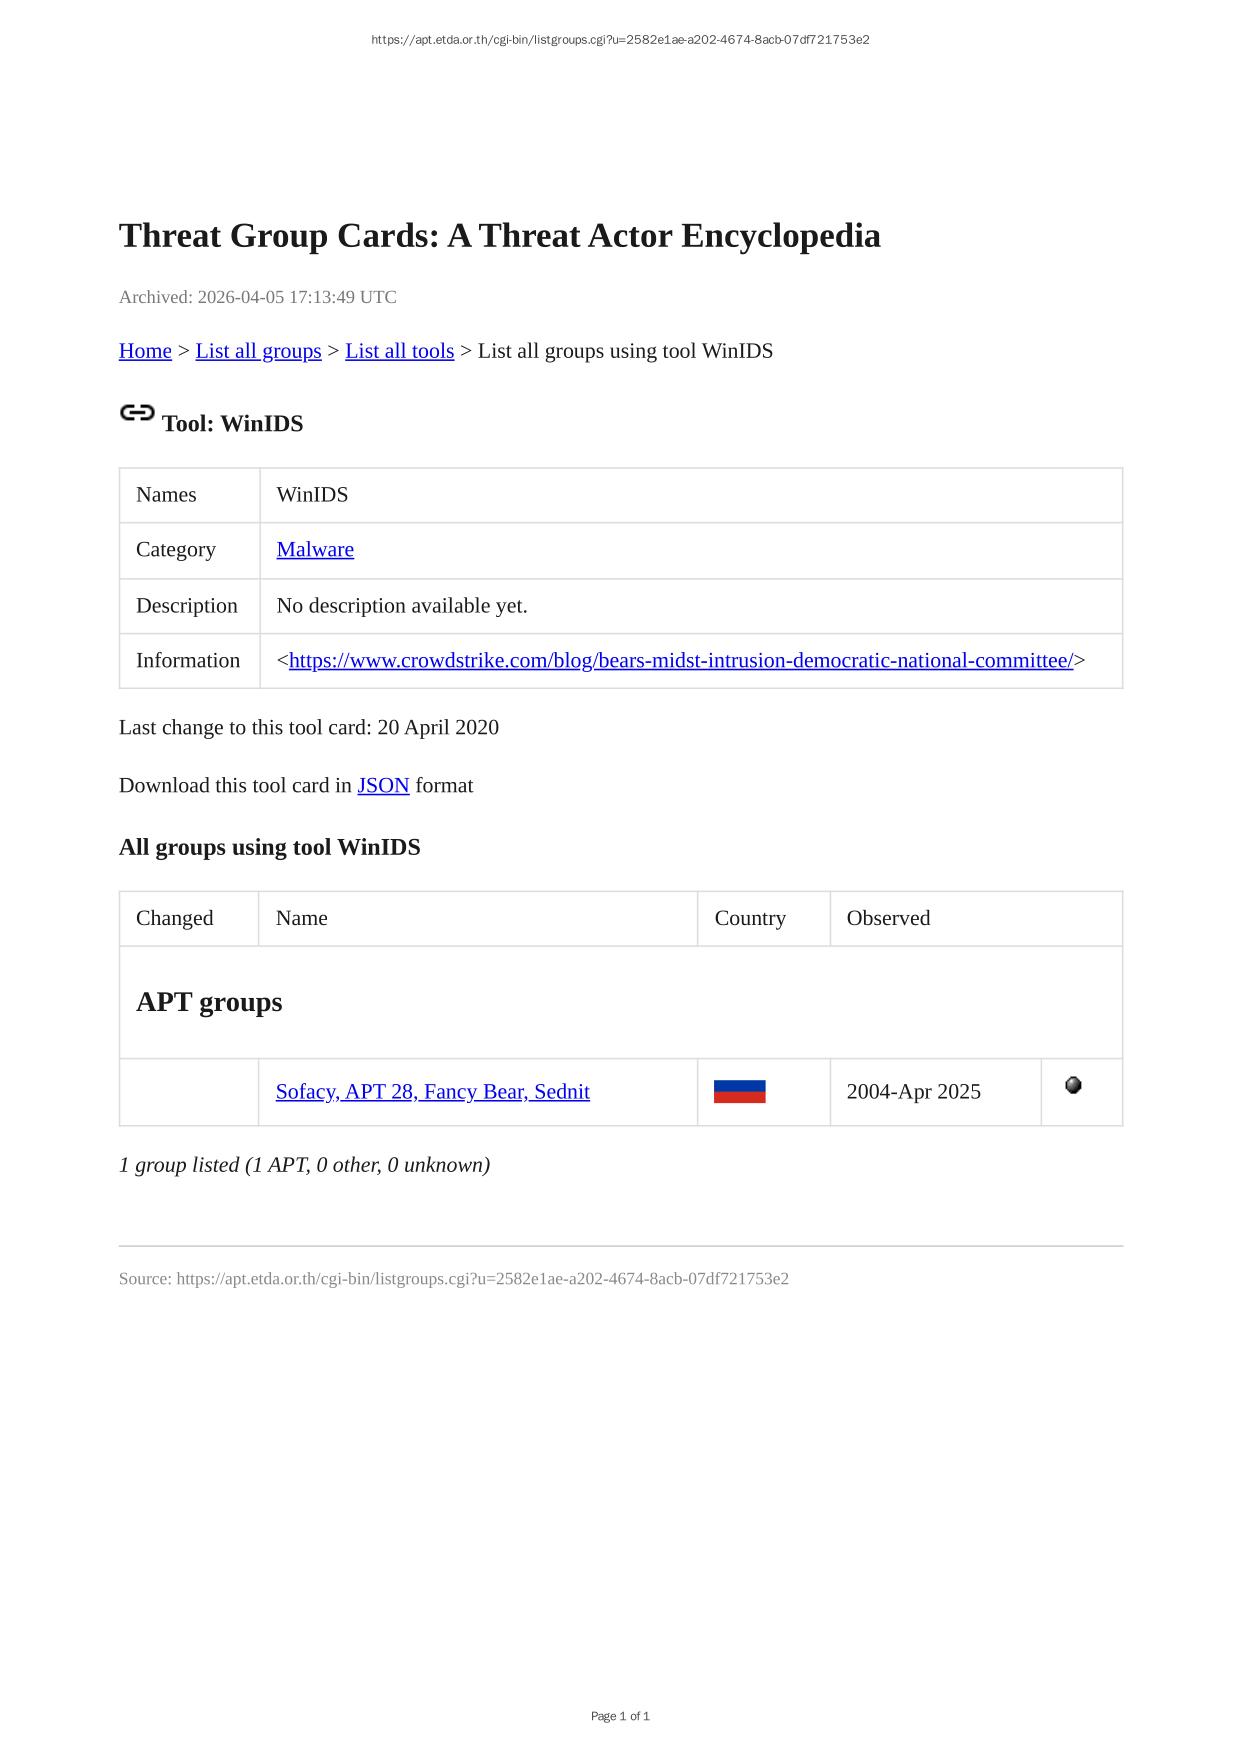The width and height of the screenshot is (1242, 1756).
Task: Open the Sofacy, APT 28, Fancy Bear group
Action: coord(432,1092)
